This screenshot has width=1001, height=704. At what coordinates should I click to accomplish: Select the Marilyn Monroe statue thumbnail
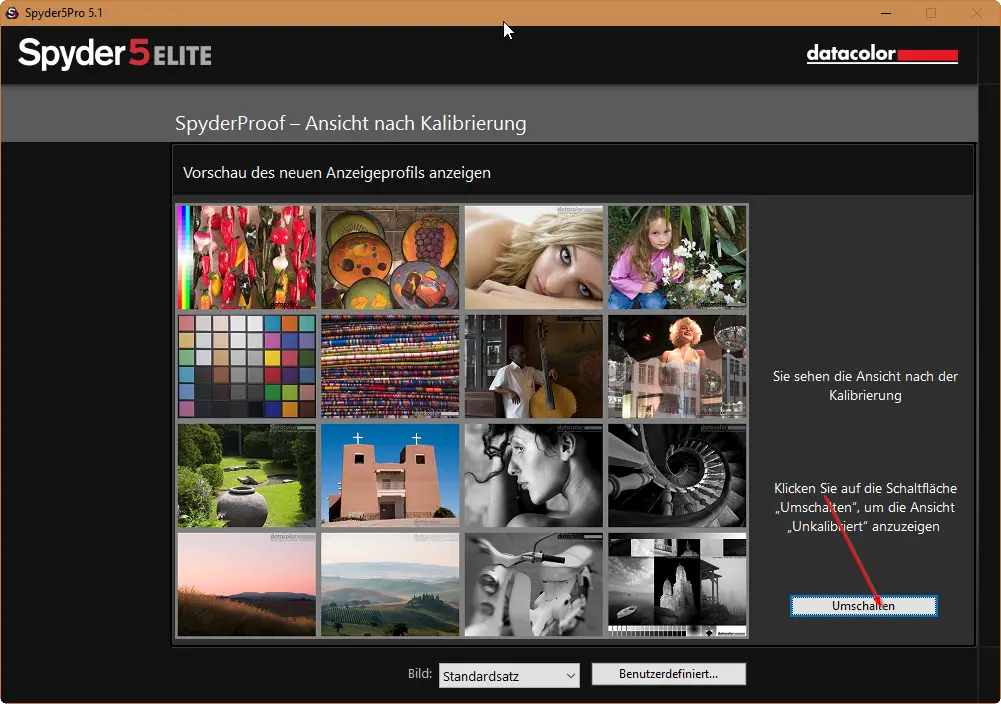(677, 366)
